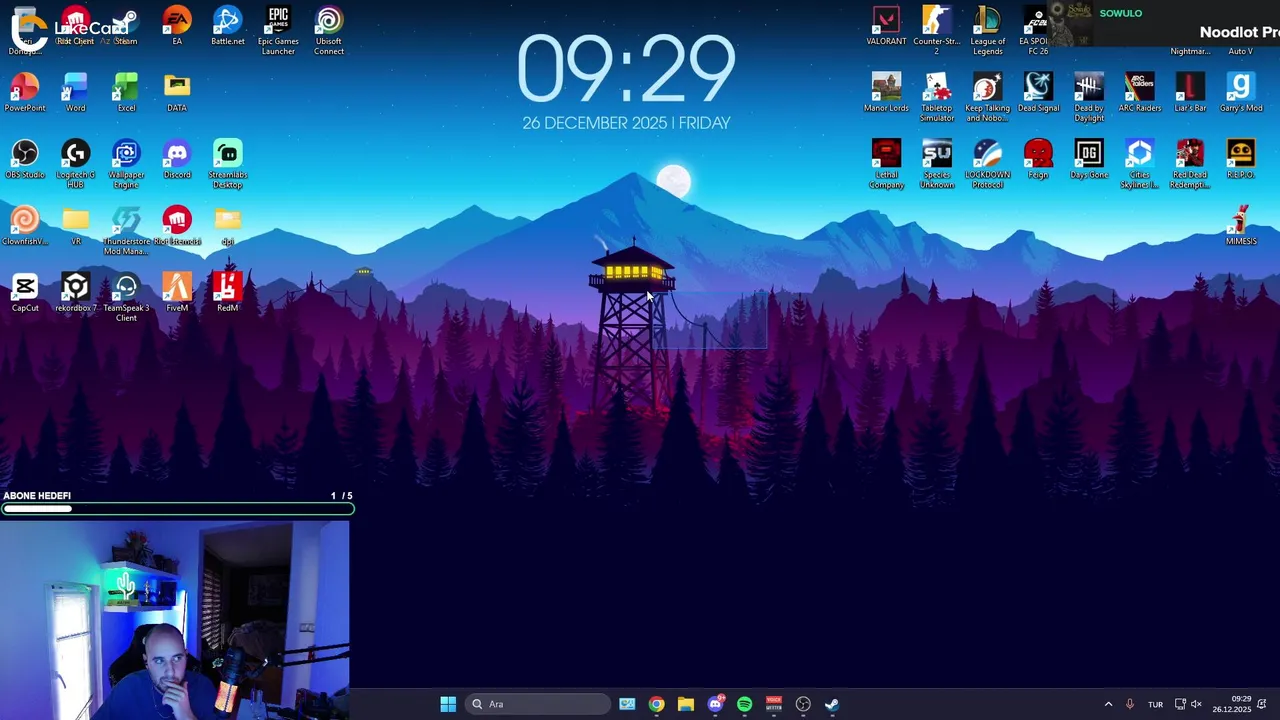Open the widgets picture icon in taskbar
1280x720 pixels.
pyautogui.click(x=627, y=704)
